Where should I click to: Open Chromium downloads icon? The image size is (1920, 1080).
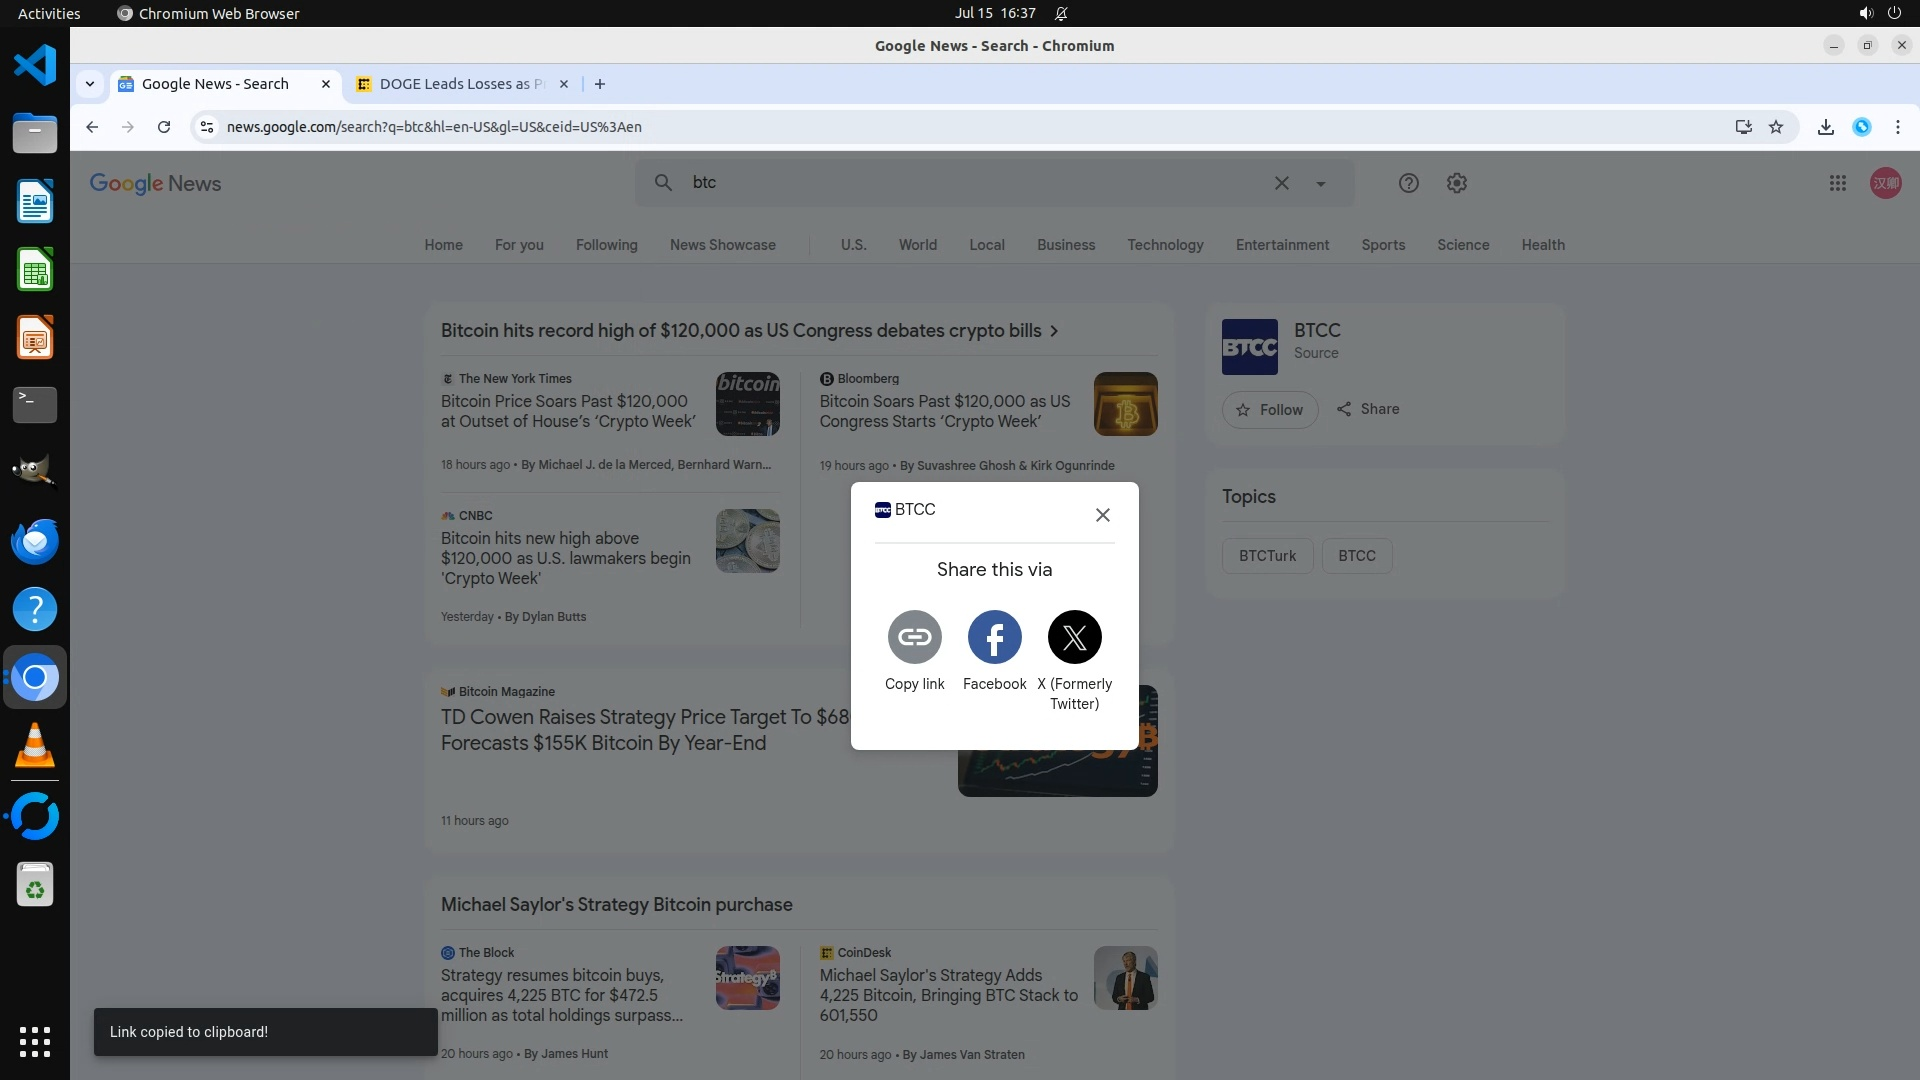(x=1825, y=127)
